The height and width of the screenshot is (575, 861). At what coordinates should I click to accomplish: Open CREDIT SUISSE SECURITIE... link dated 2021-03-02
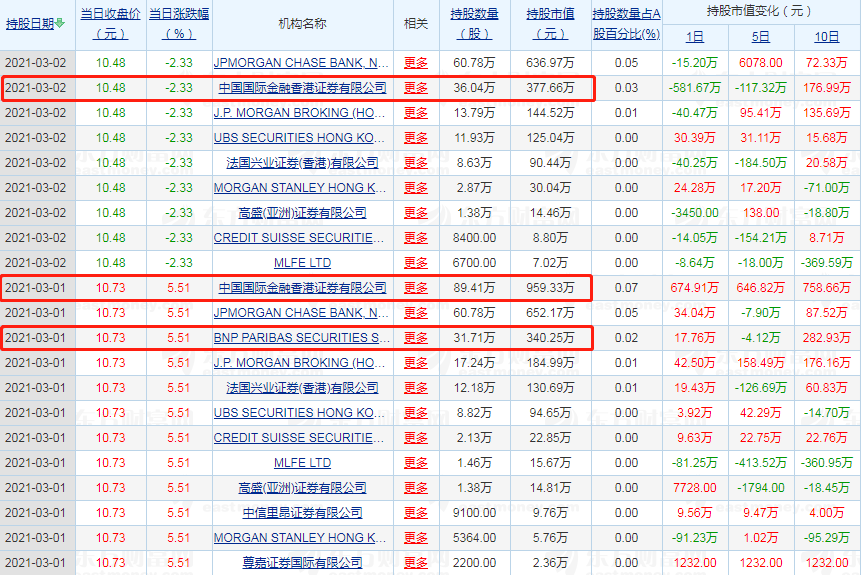click(299, 238)
